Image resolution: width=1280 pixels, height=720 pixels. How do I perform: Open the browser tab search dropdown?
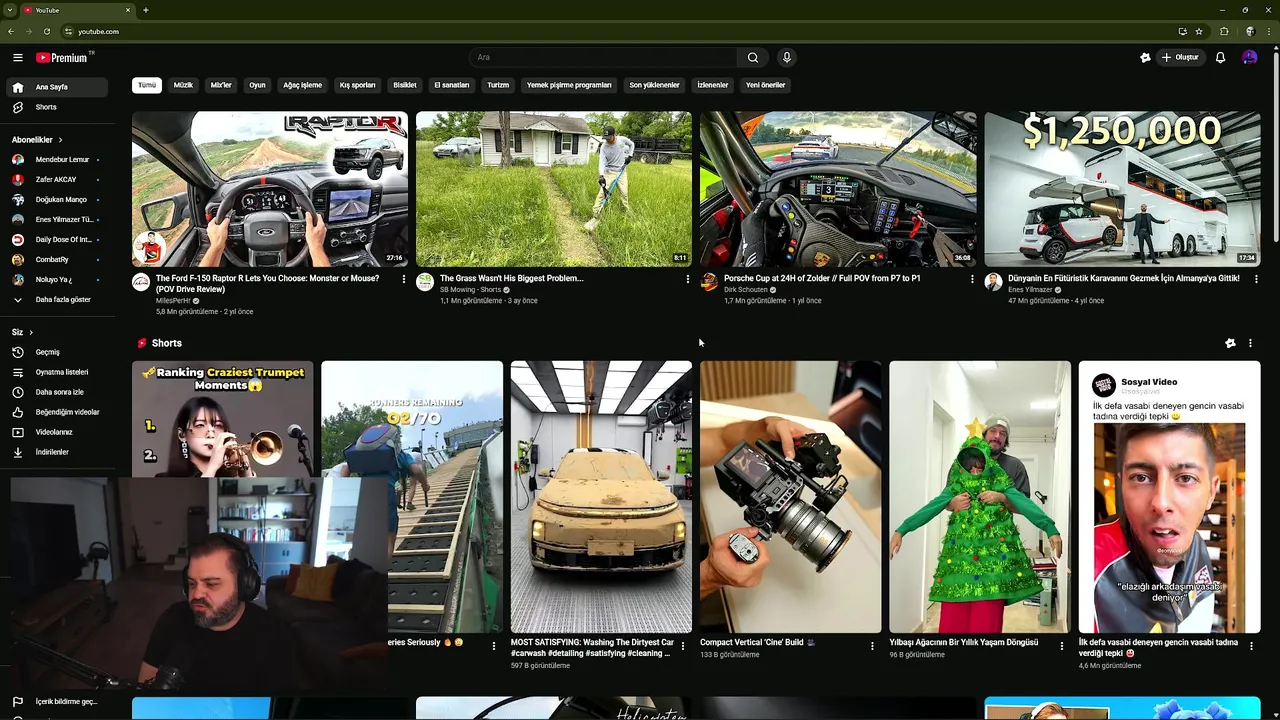(9, 10)
